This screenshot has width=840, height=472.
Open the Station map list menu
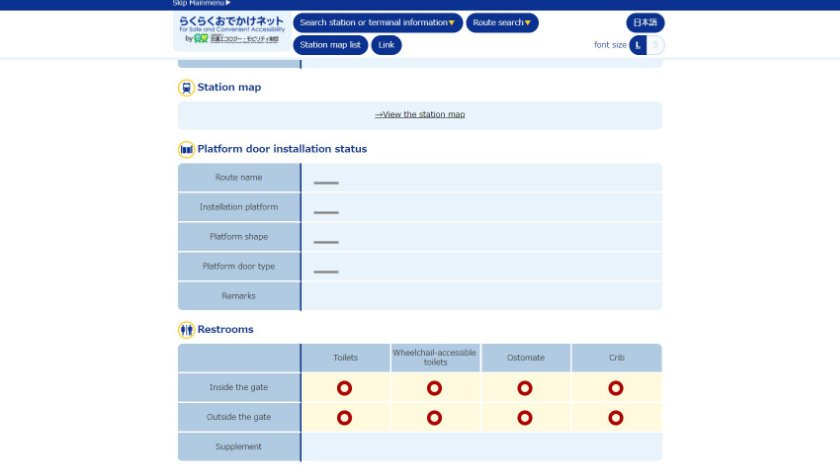[x=330, y=45]
